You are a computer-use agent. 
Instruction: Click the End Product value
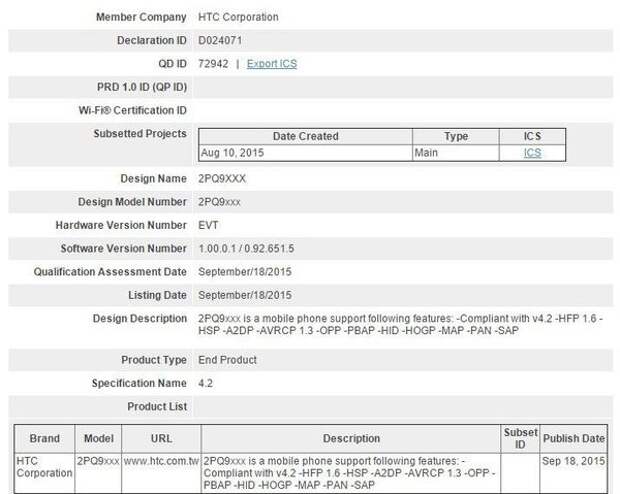227,360
